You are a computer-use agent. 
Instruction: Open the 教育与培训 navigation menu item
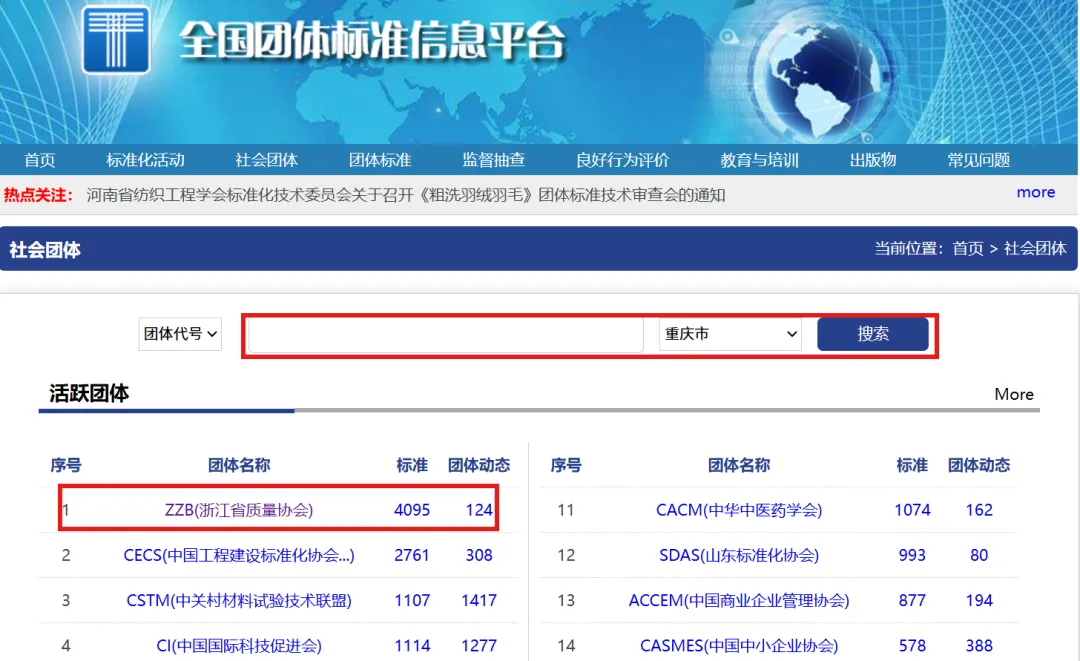(760, 160)
